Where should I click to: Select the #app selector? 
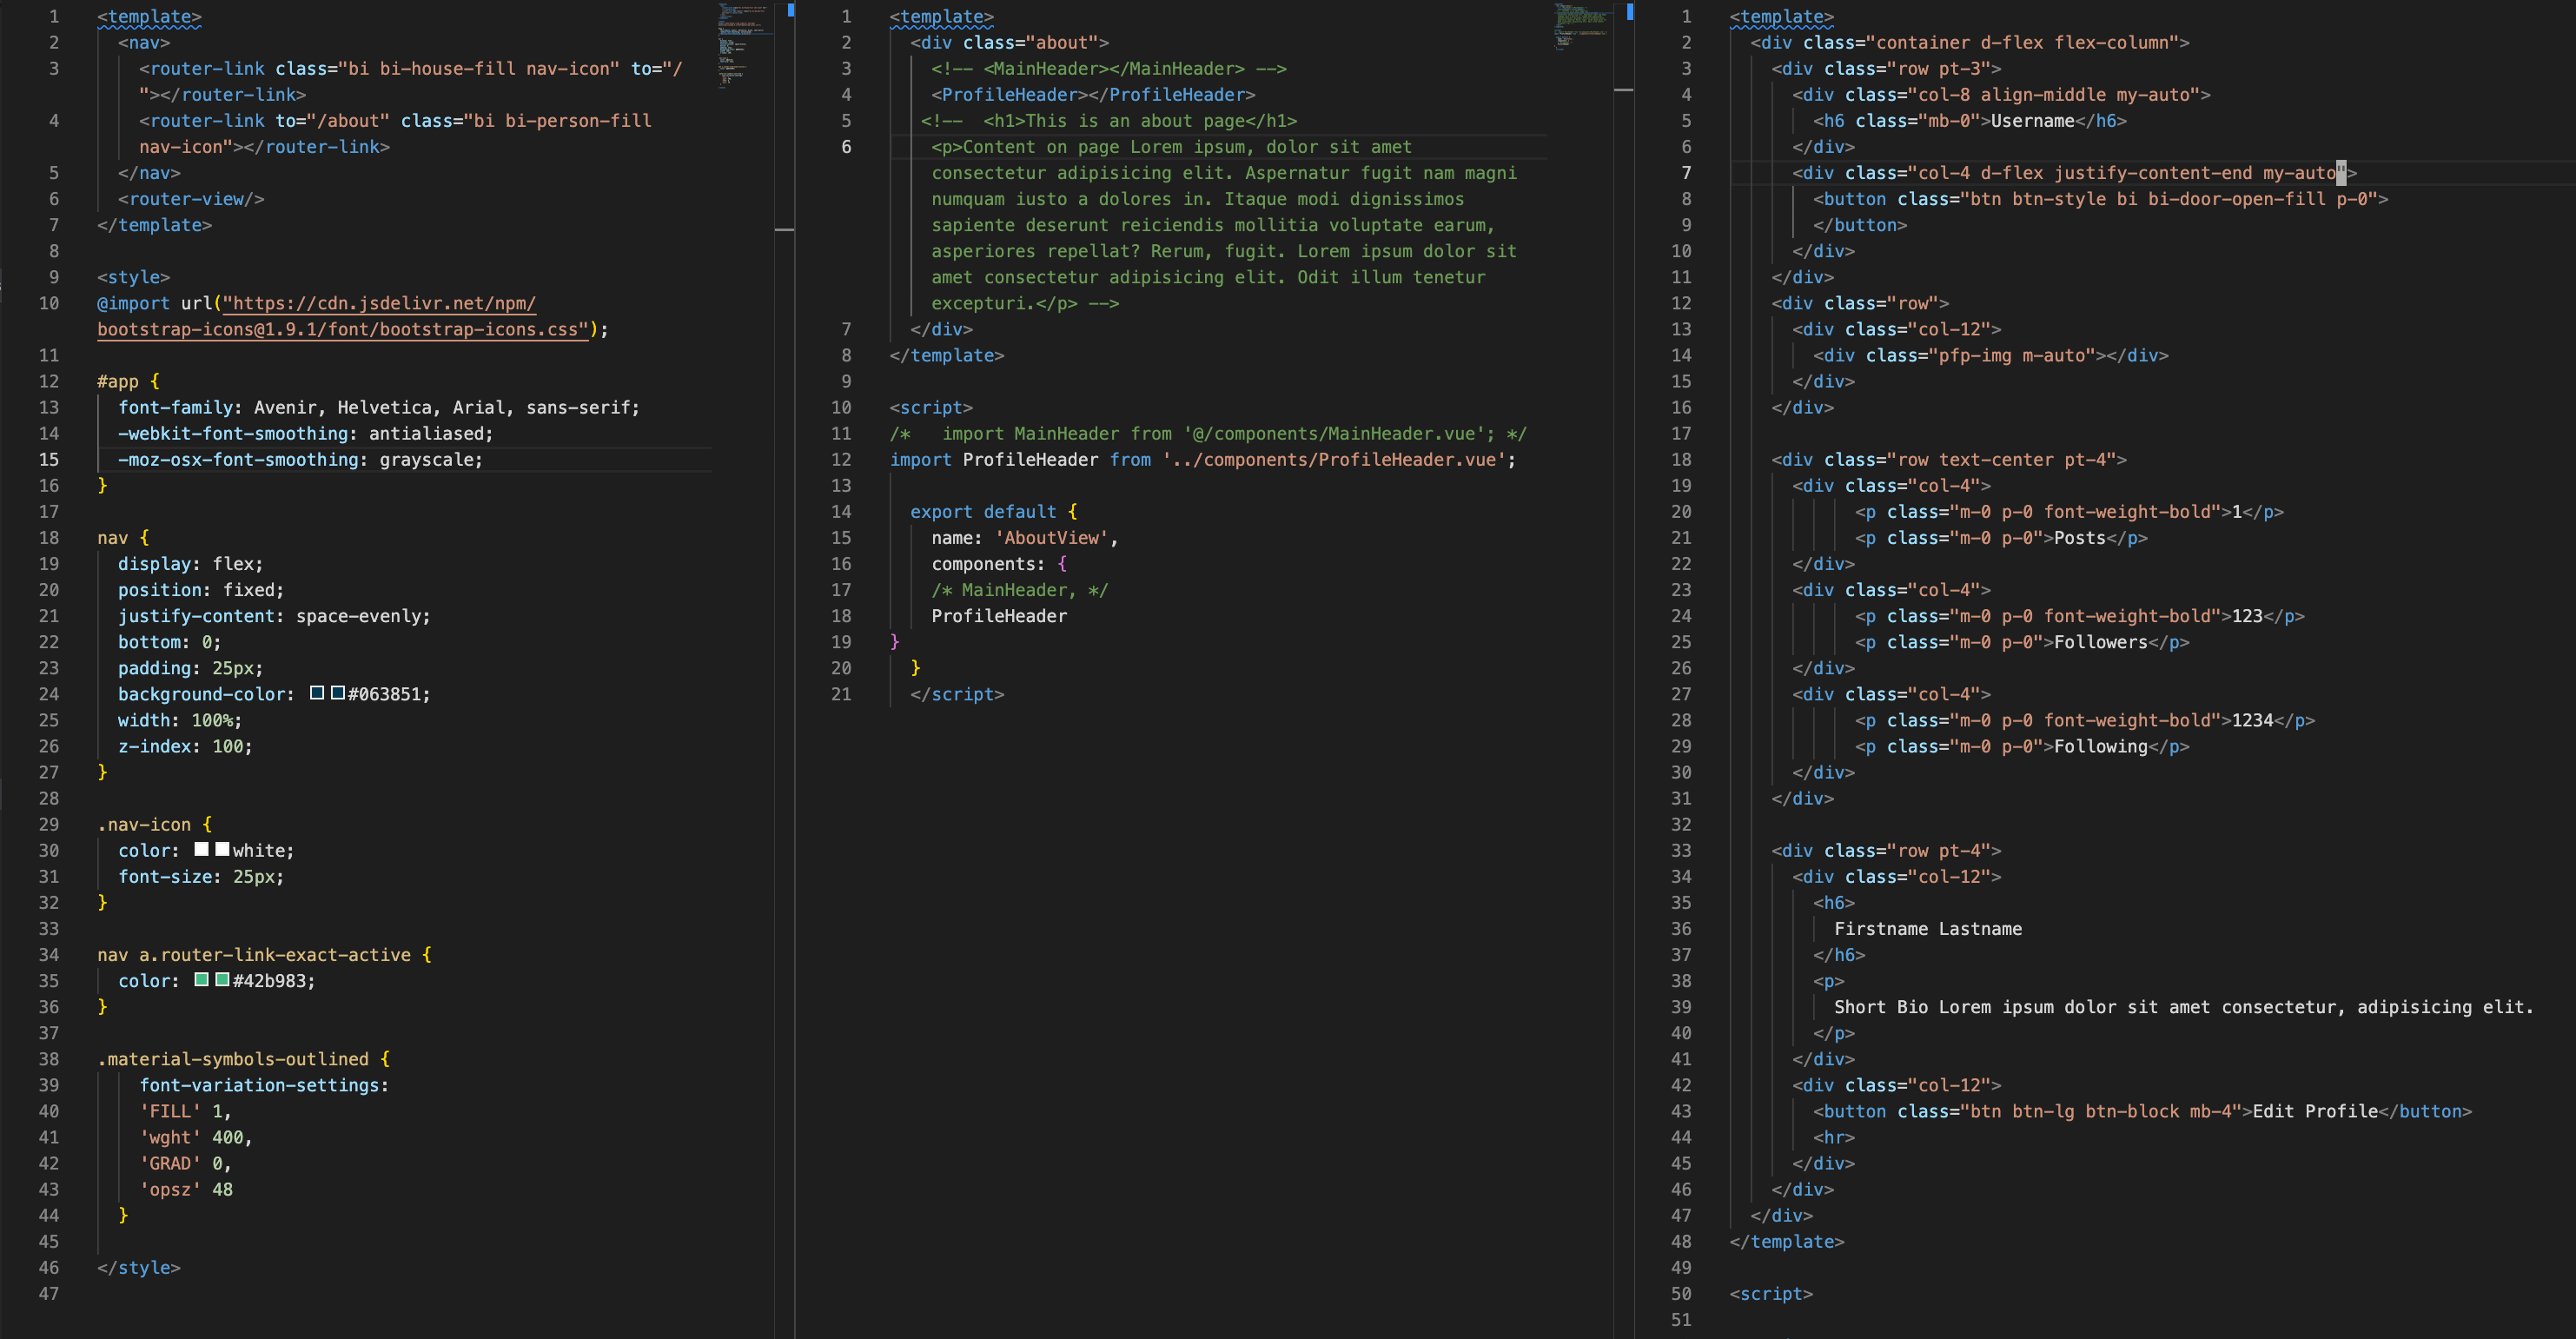tap(118, 381)
